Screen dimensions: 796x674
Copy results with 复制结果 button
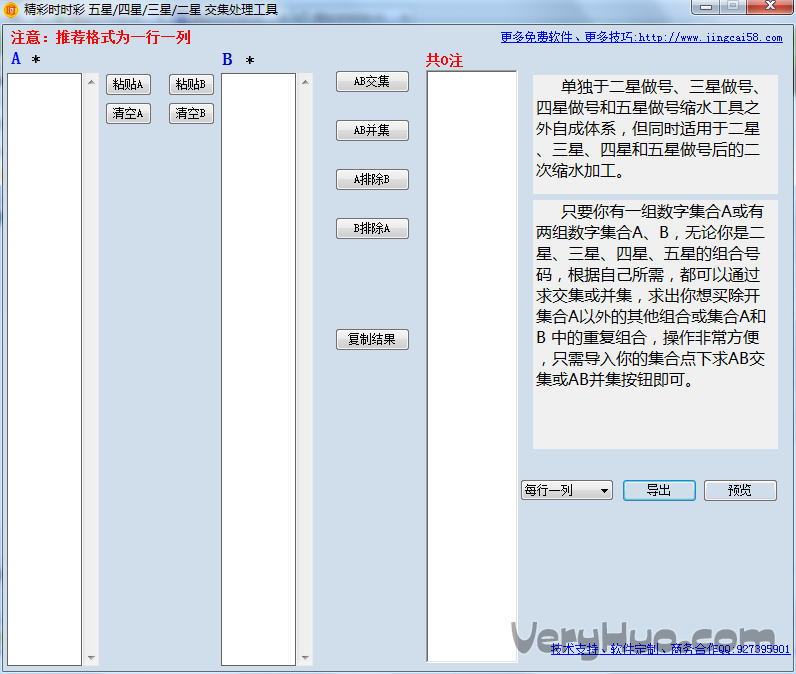click(x=372, y=339)
